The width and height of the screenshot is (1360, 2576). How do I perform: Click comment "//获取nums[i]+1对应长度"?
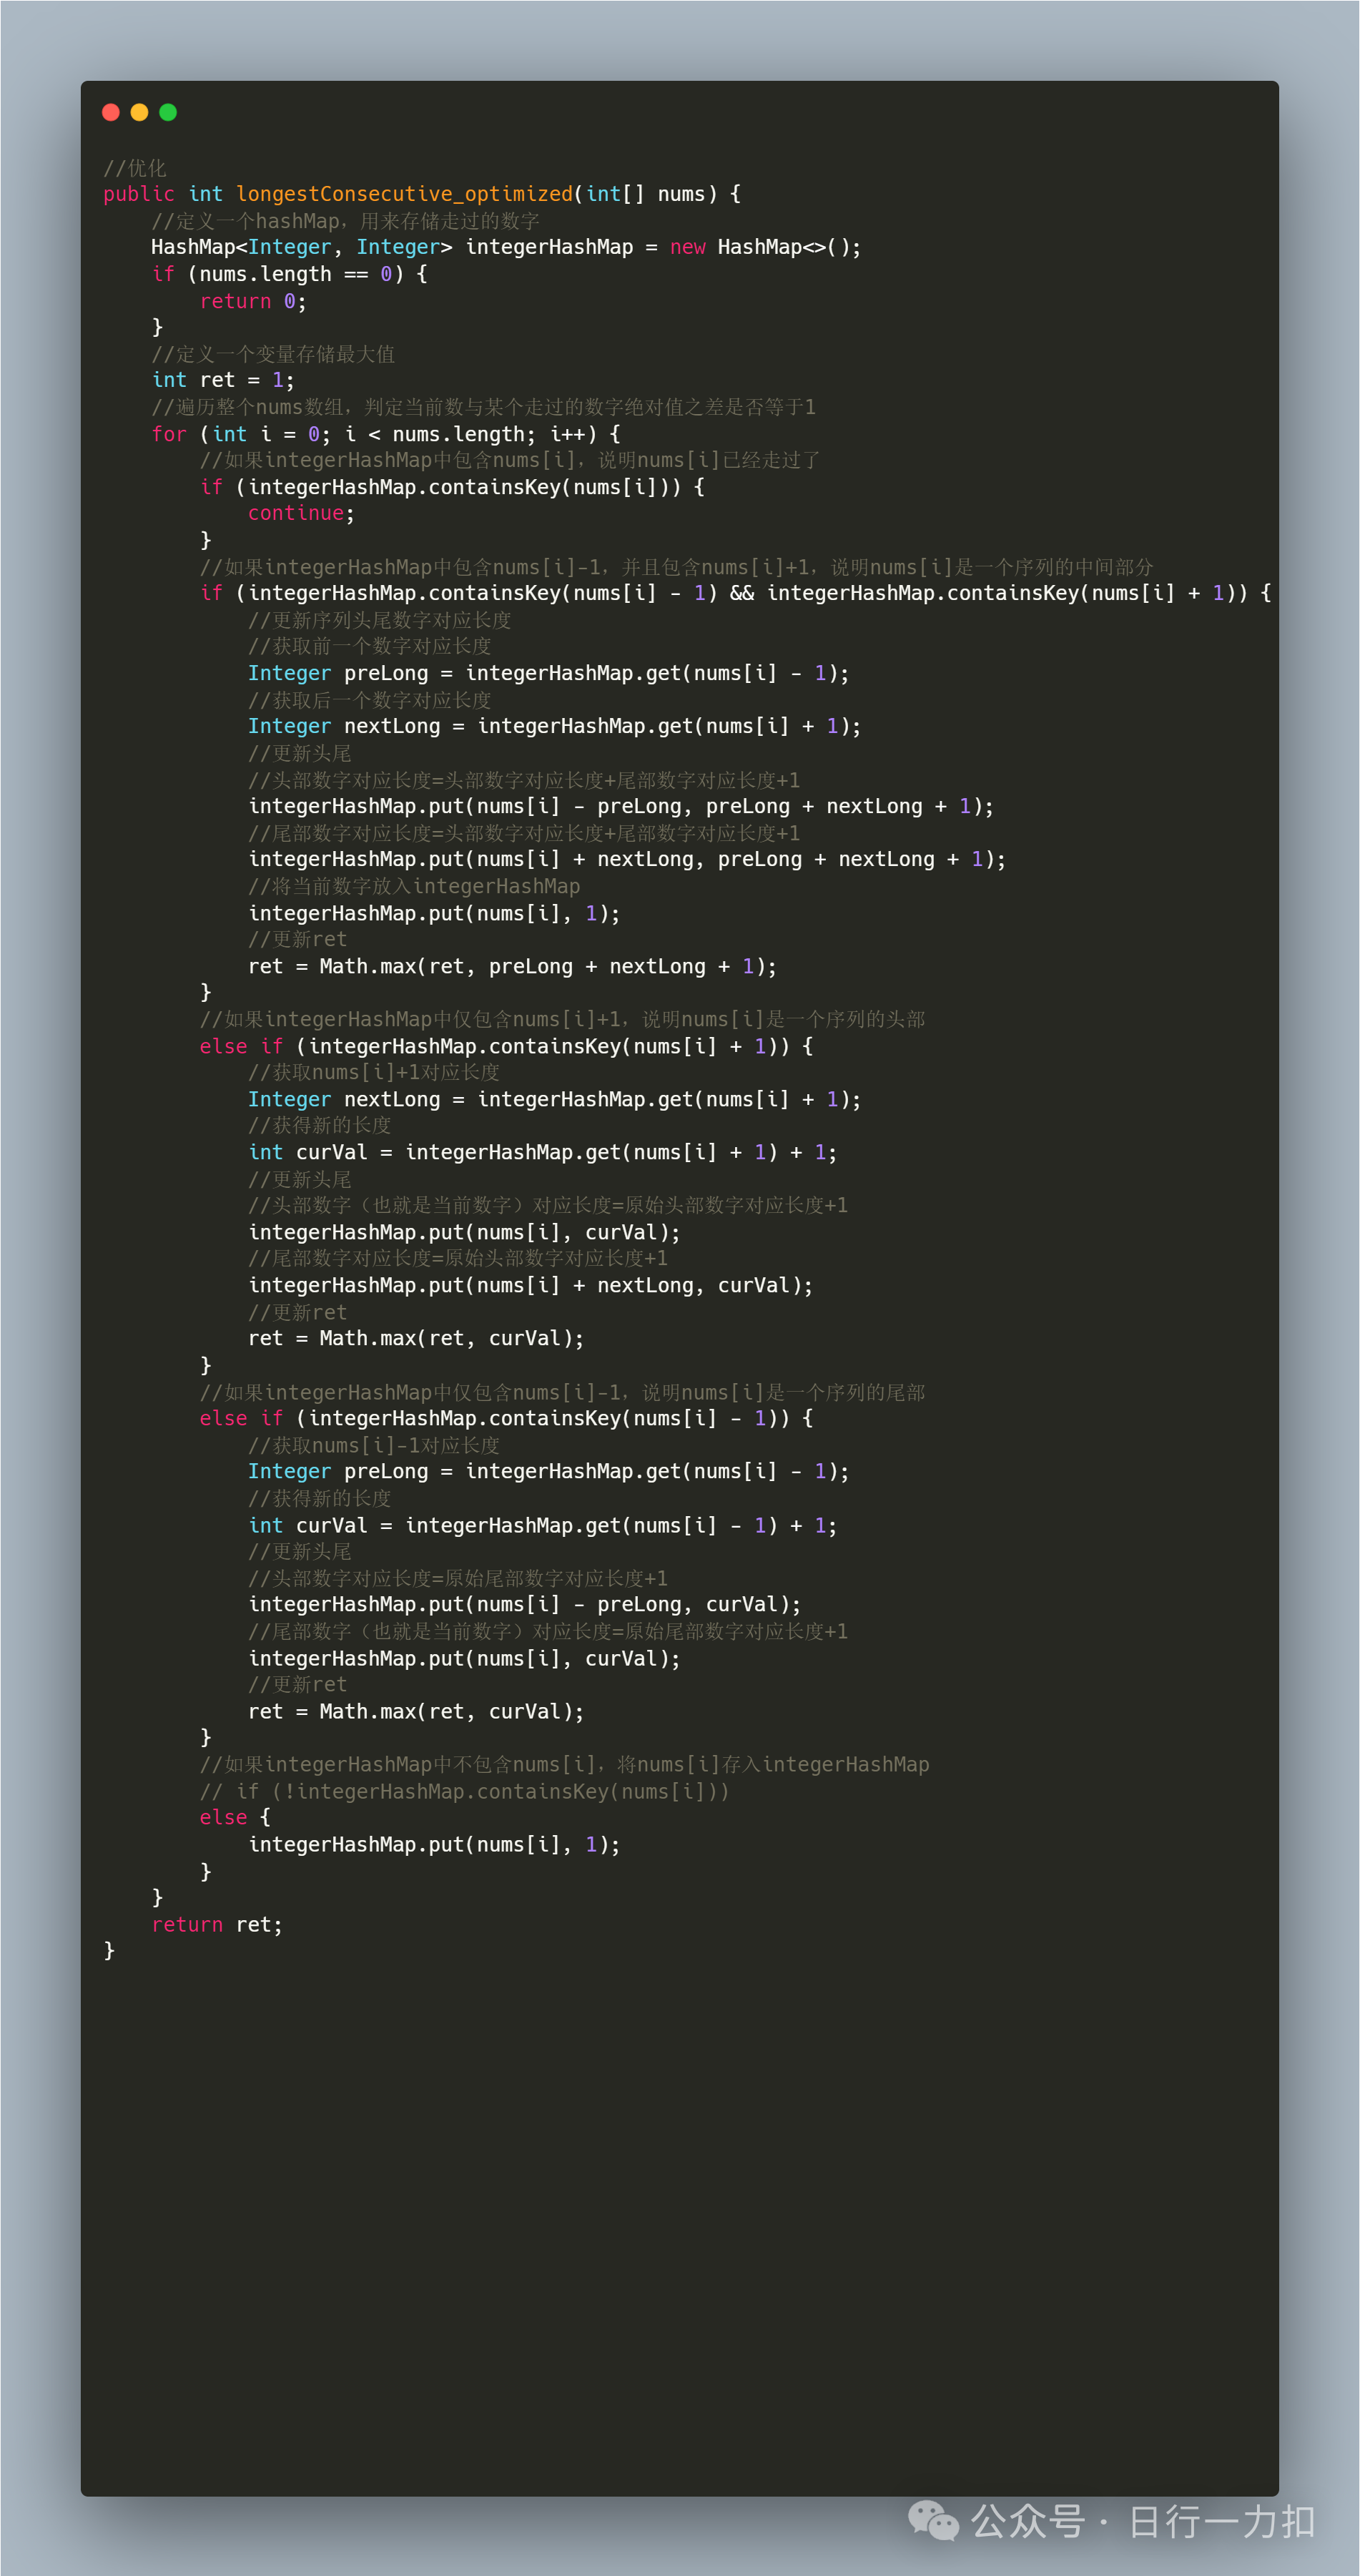(374, 1072)
